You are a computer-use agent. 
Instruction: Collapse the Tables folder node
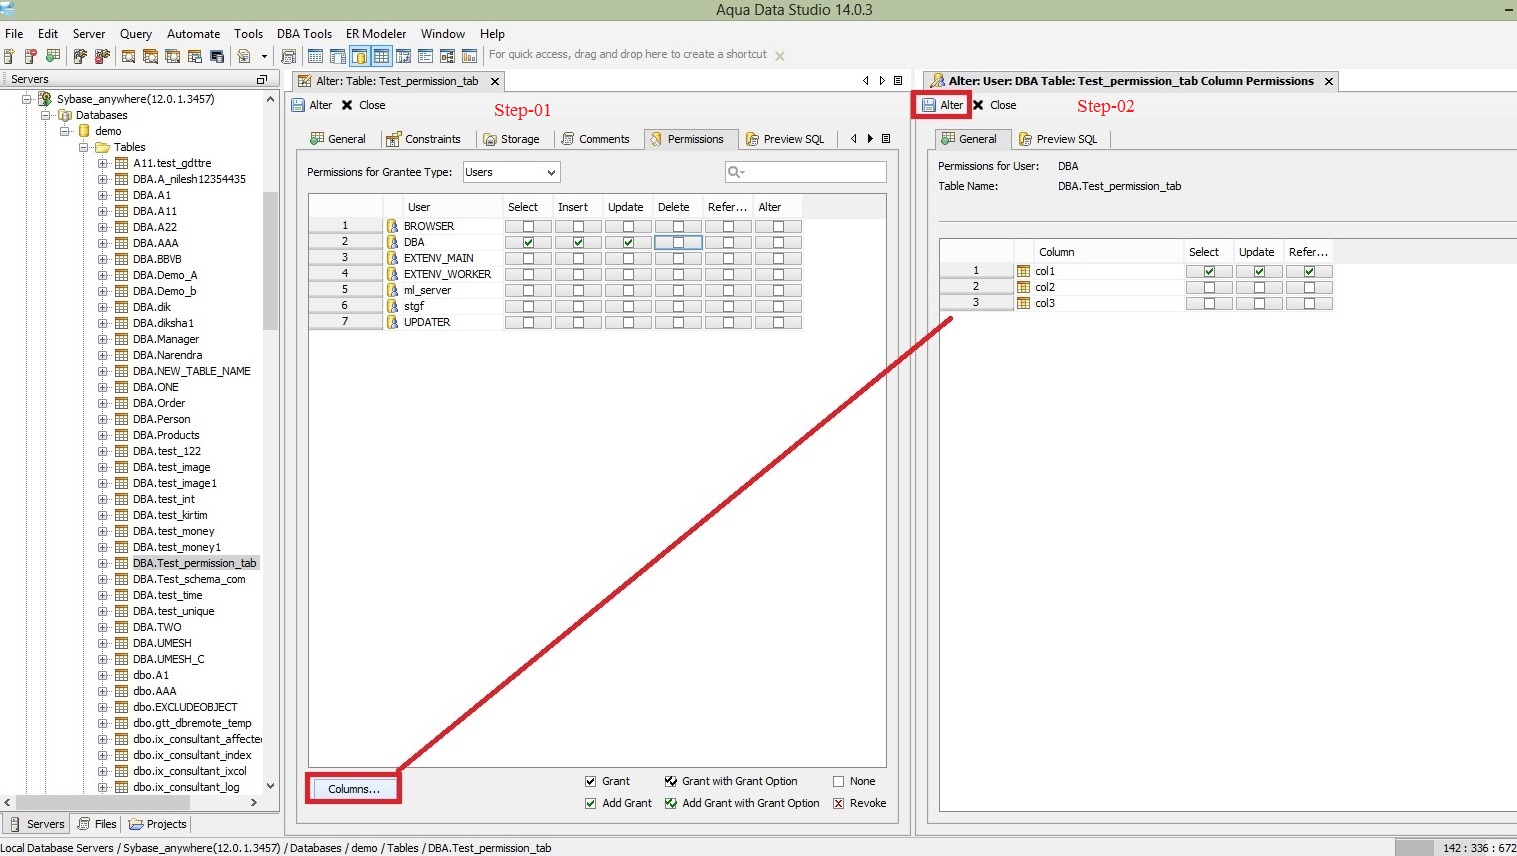click(84, 147)
